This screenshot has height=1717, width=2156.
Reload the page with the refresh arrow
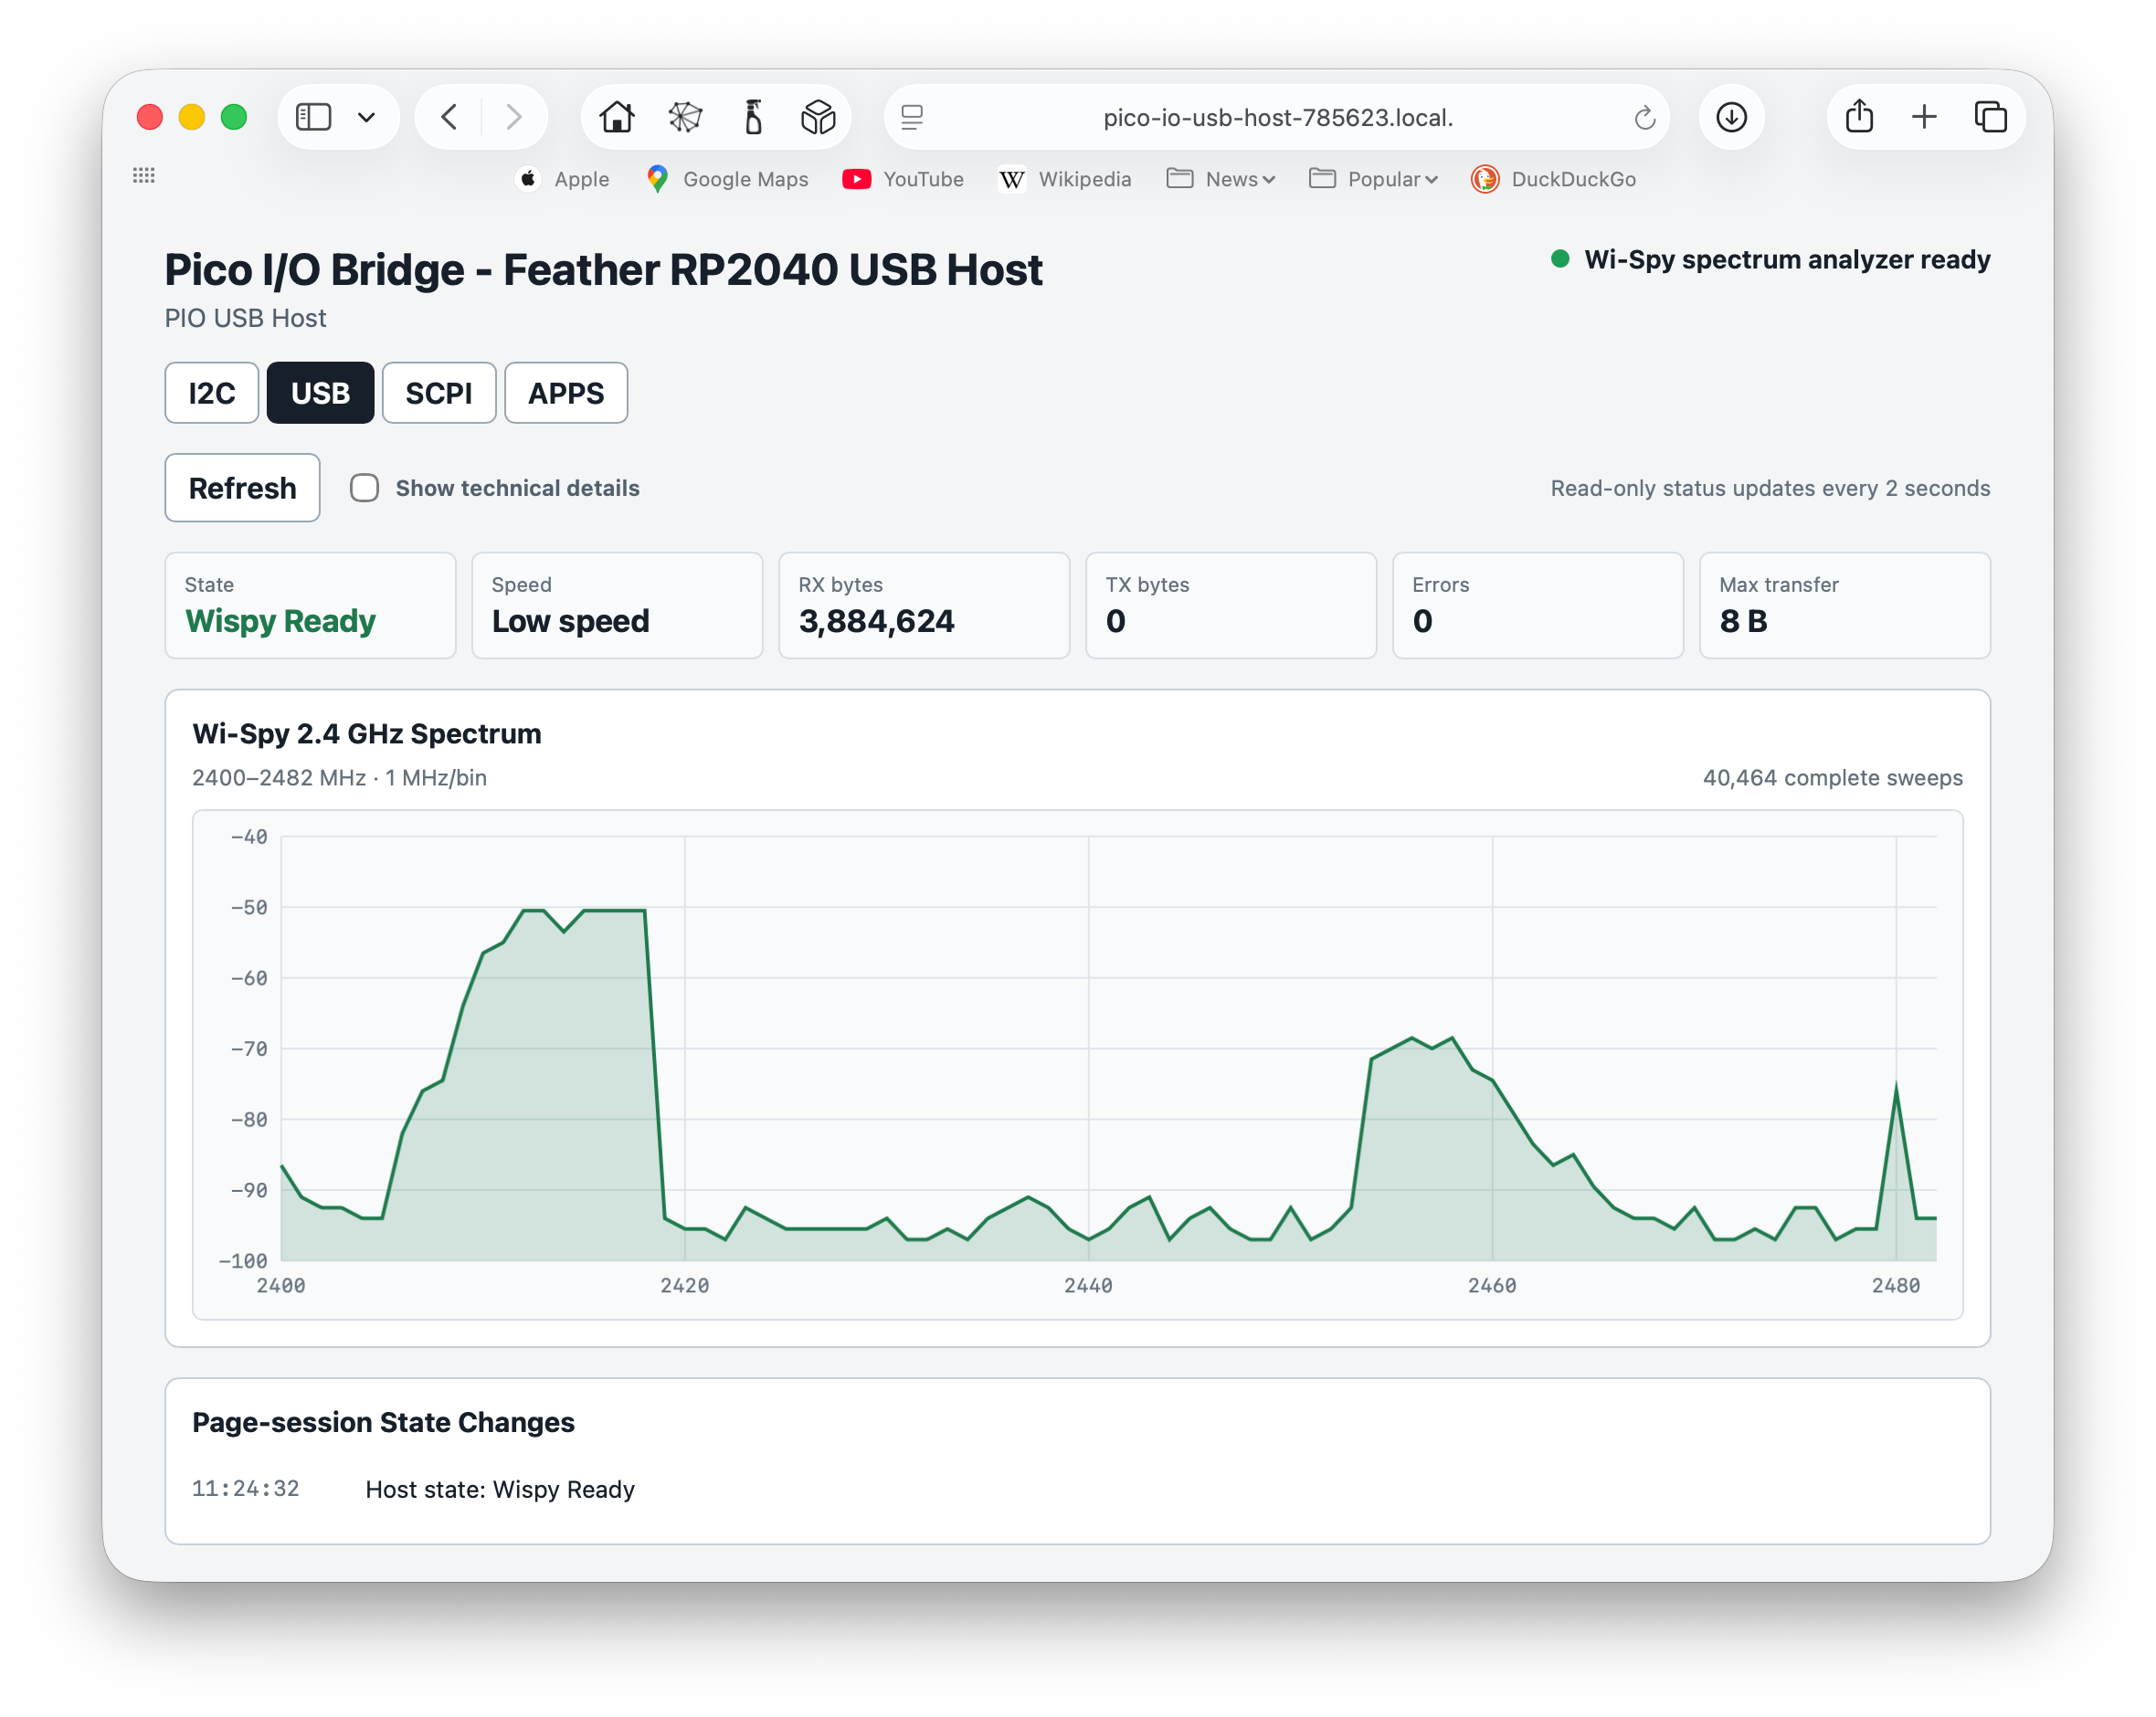tap(1644, 118)
